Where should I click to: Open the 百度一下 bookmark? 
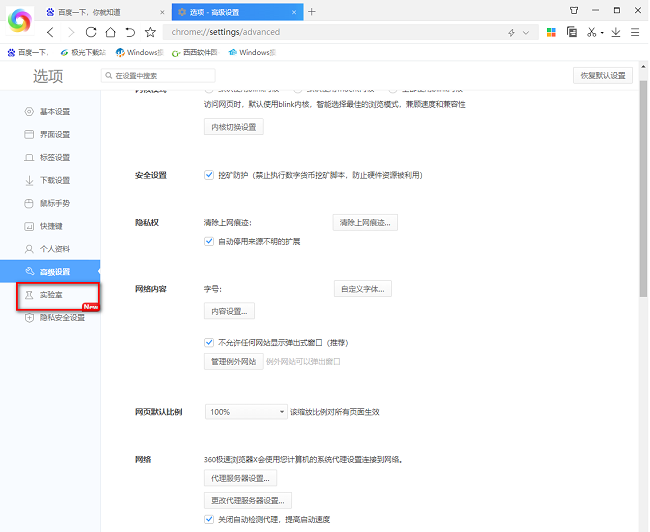28,52
